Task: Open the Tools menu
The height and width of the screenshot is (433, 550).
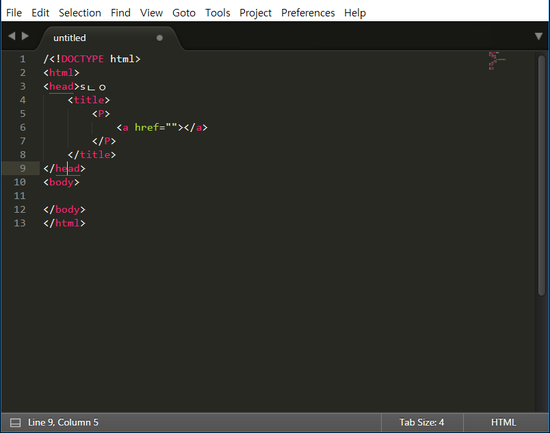Action: 218,13
